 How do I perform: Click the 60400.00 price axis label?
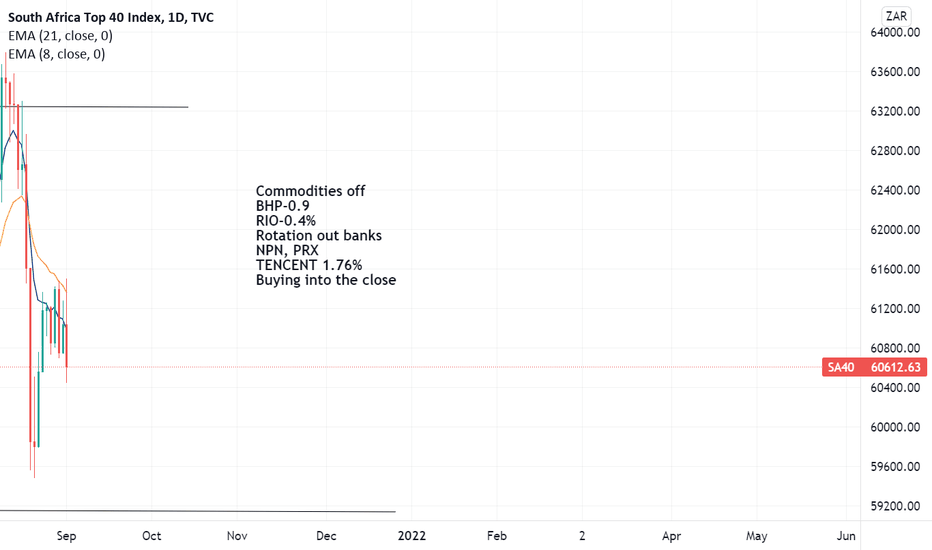895,388
